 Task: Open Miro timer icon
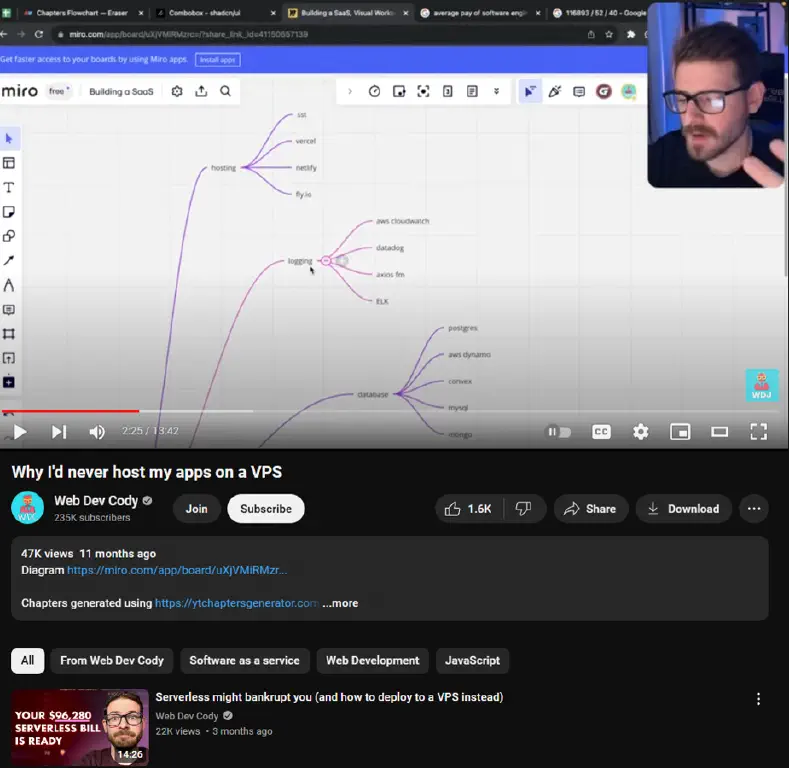pos(374,91)
